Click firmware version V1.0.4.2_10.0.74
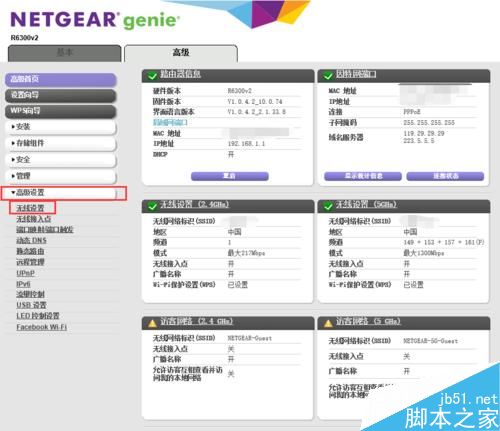 pyautogui.click(x=255, y=101)
